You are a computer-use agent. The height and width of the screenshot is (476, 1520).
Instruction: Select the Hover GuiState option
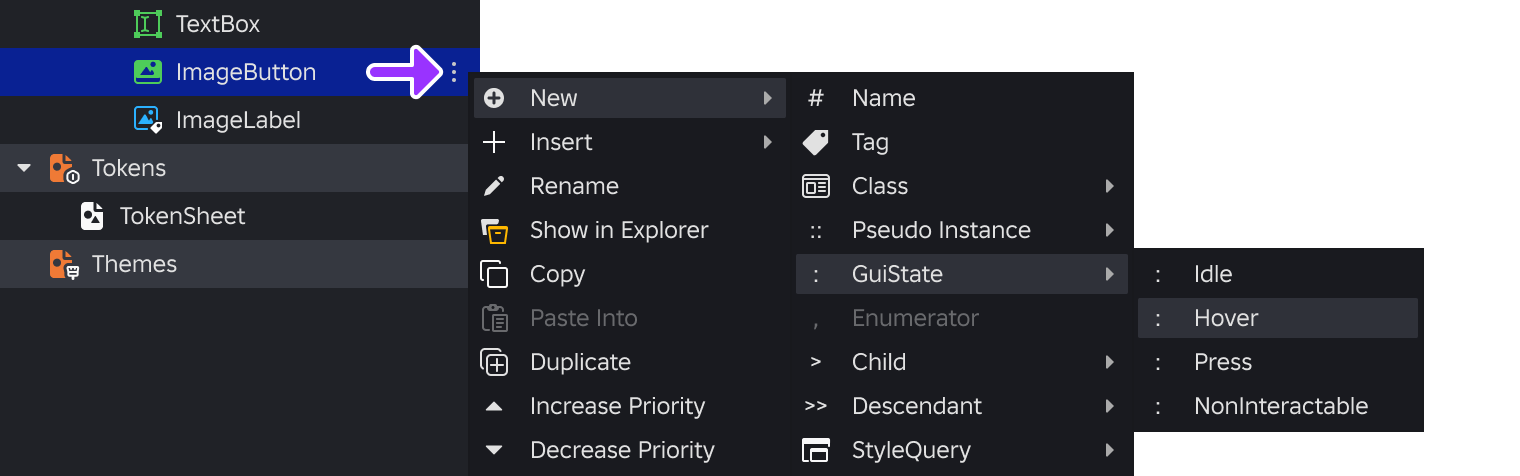pos(1278,318)
